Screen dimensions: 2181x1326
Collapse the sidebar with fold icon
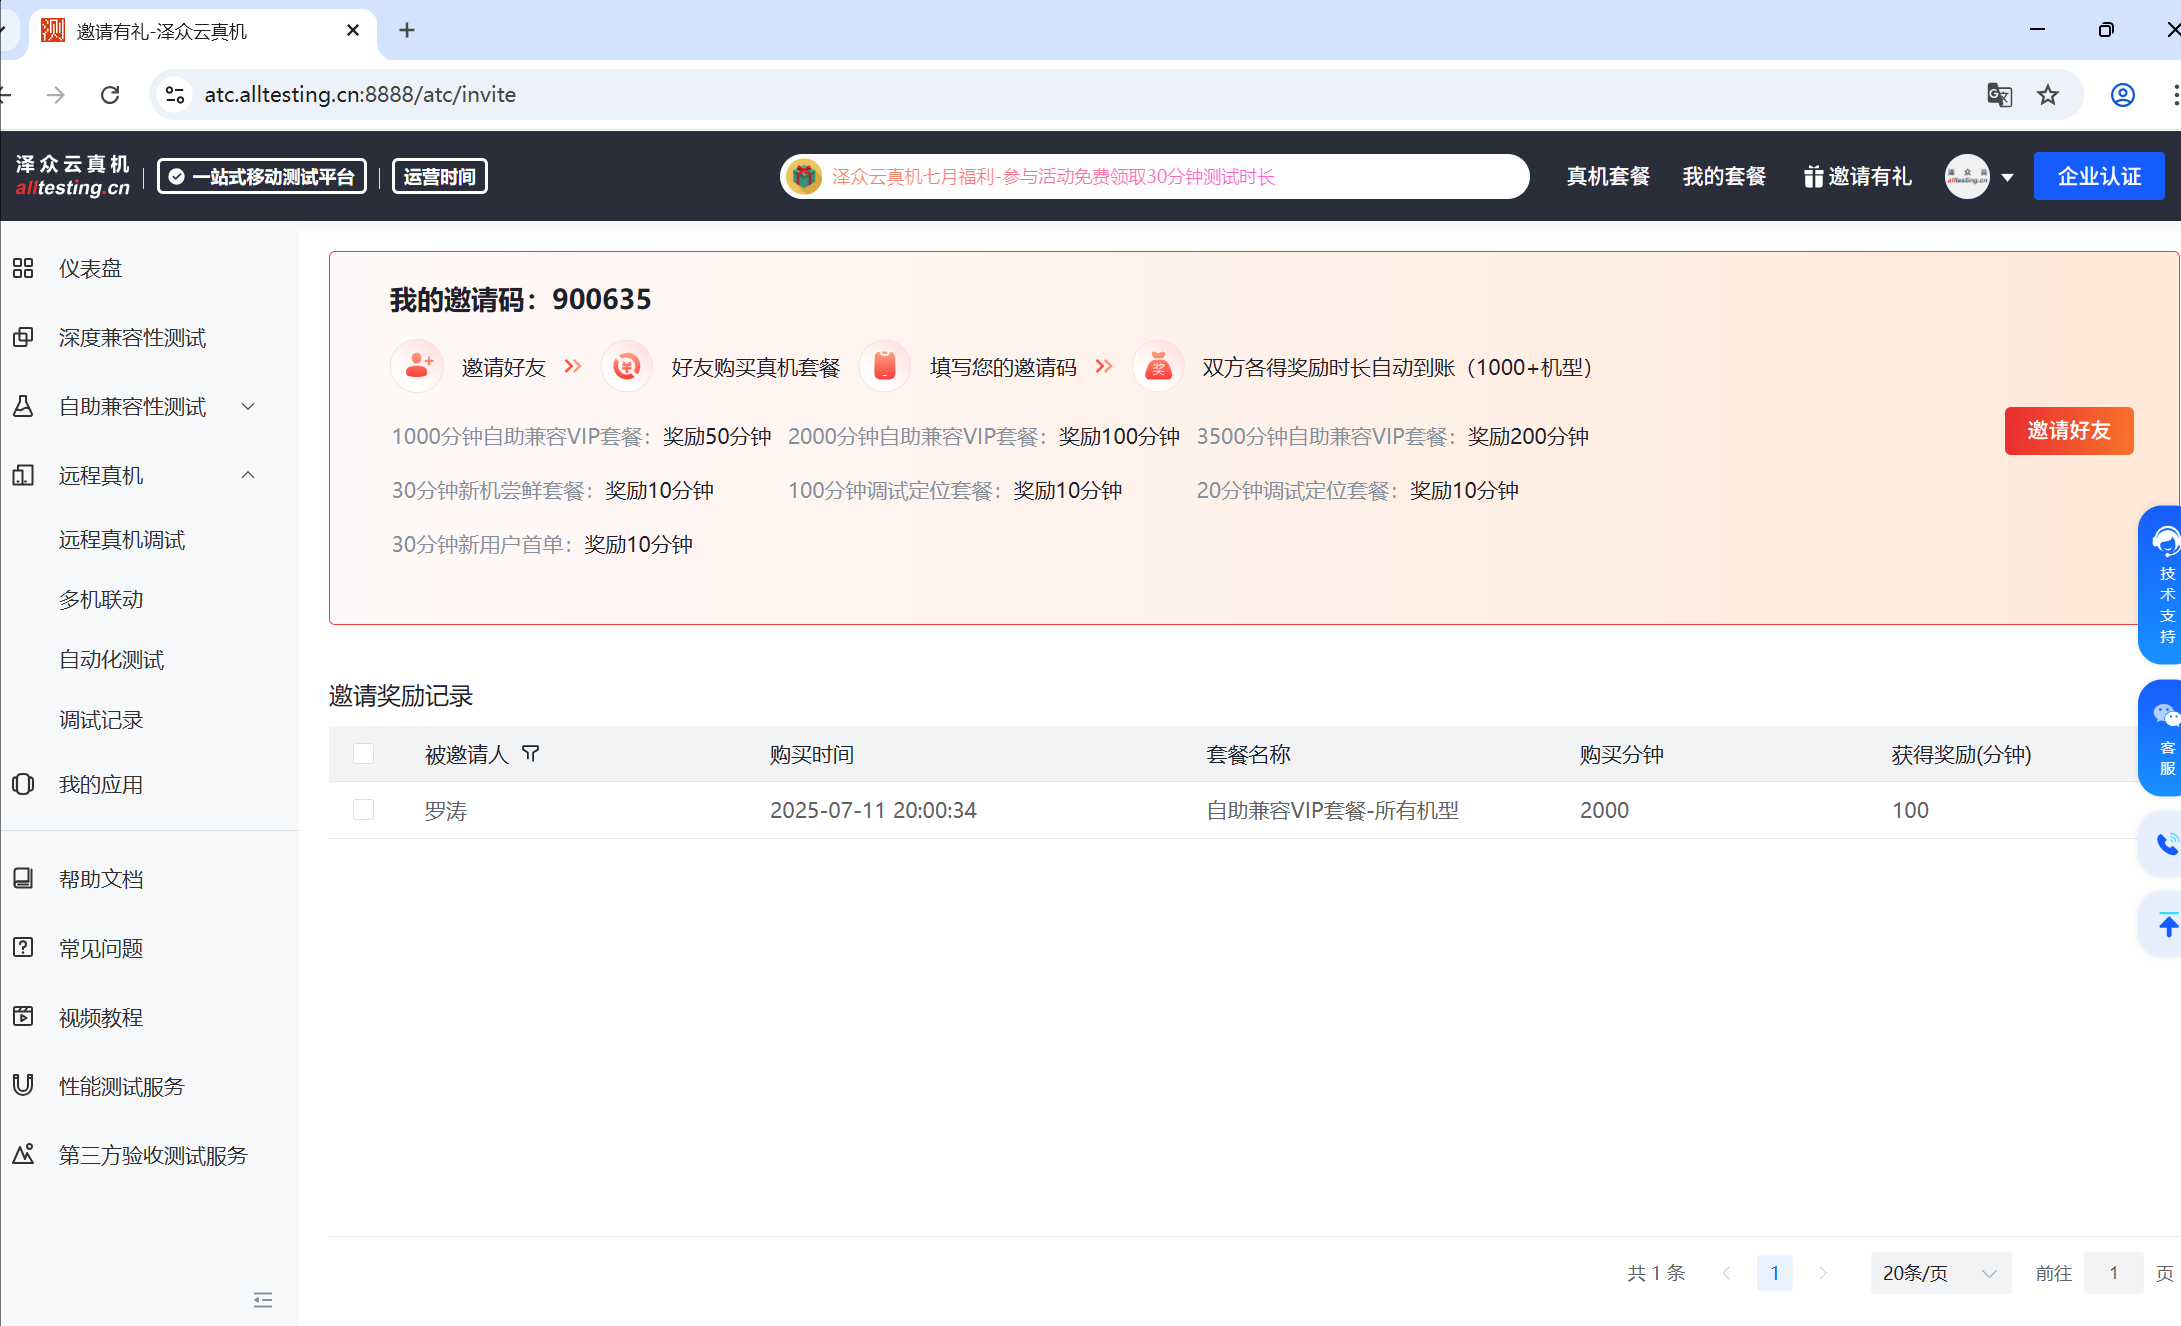click(x=263, y=1300)
